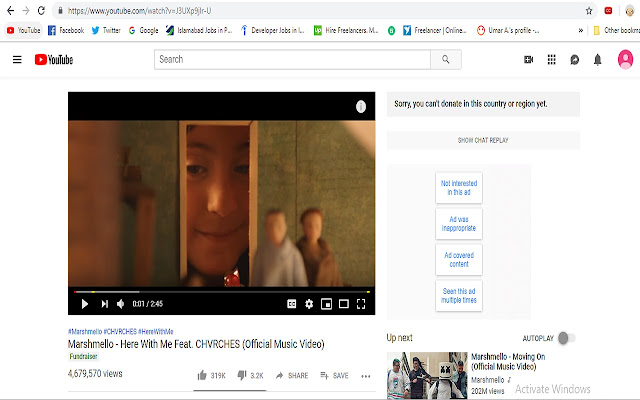Open Islamabad Jobs bookmark

[199, 30]
